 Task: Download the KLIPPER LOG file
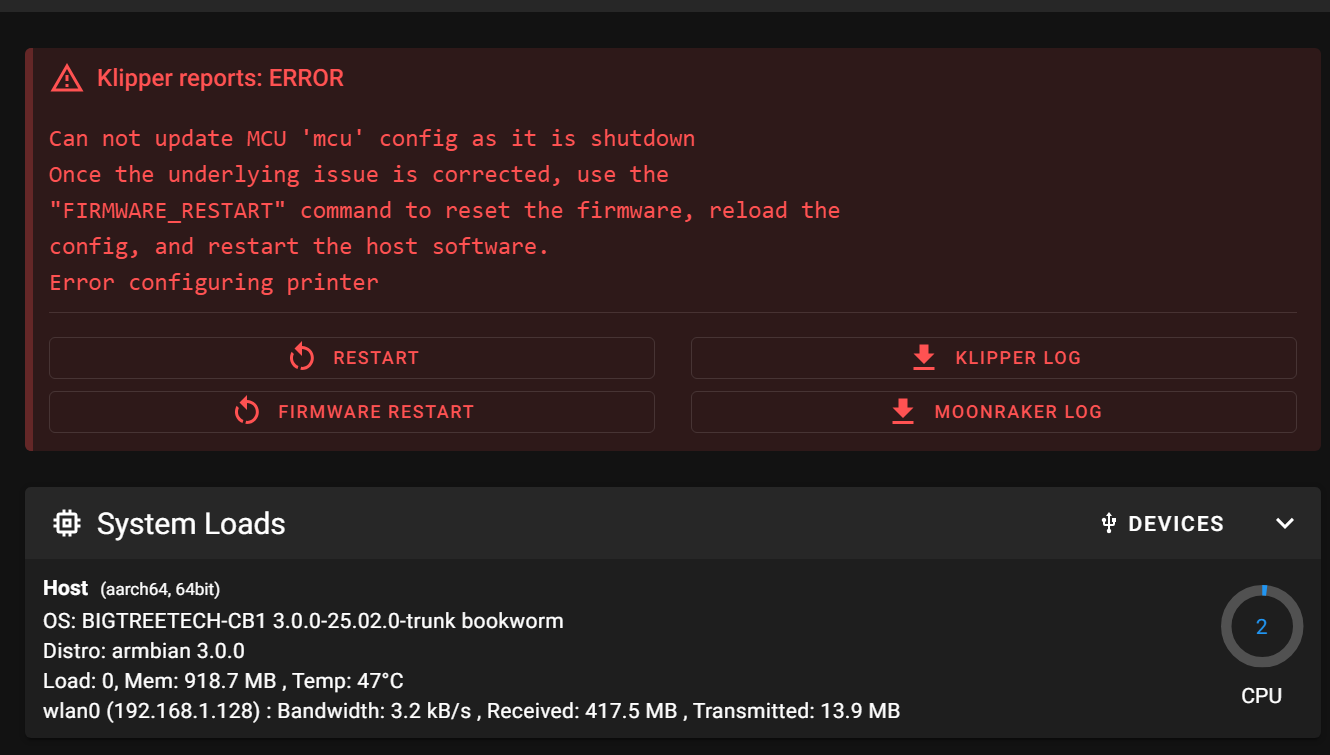coord(994,358)
